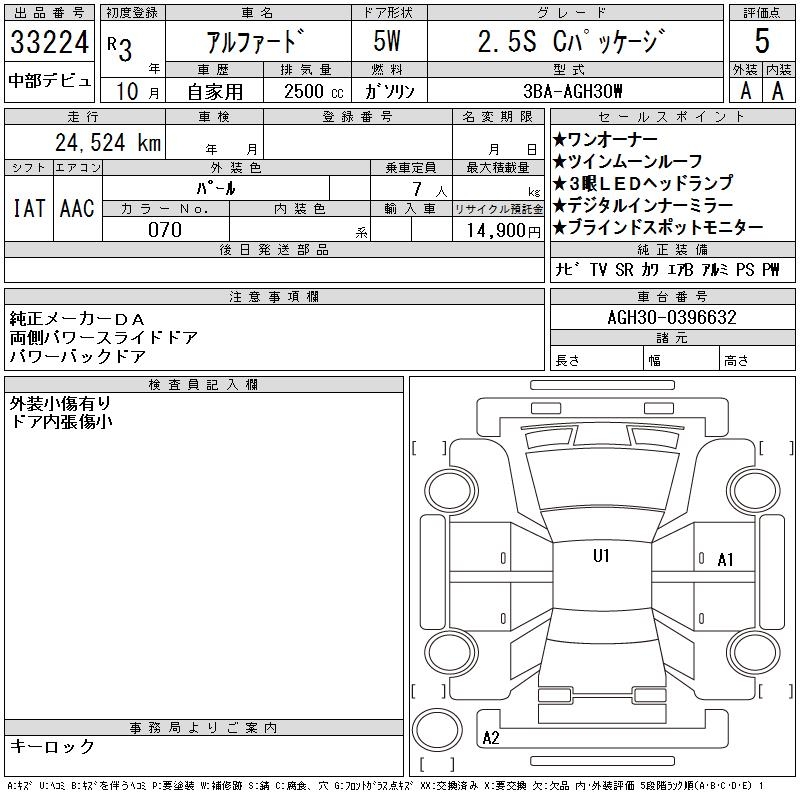
Task: Click the windshield in car diagram
Action: coord(602,480)
